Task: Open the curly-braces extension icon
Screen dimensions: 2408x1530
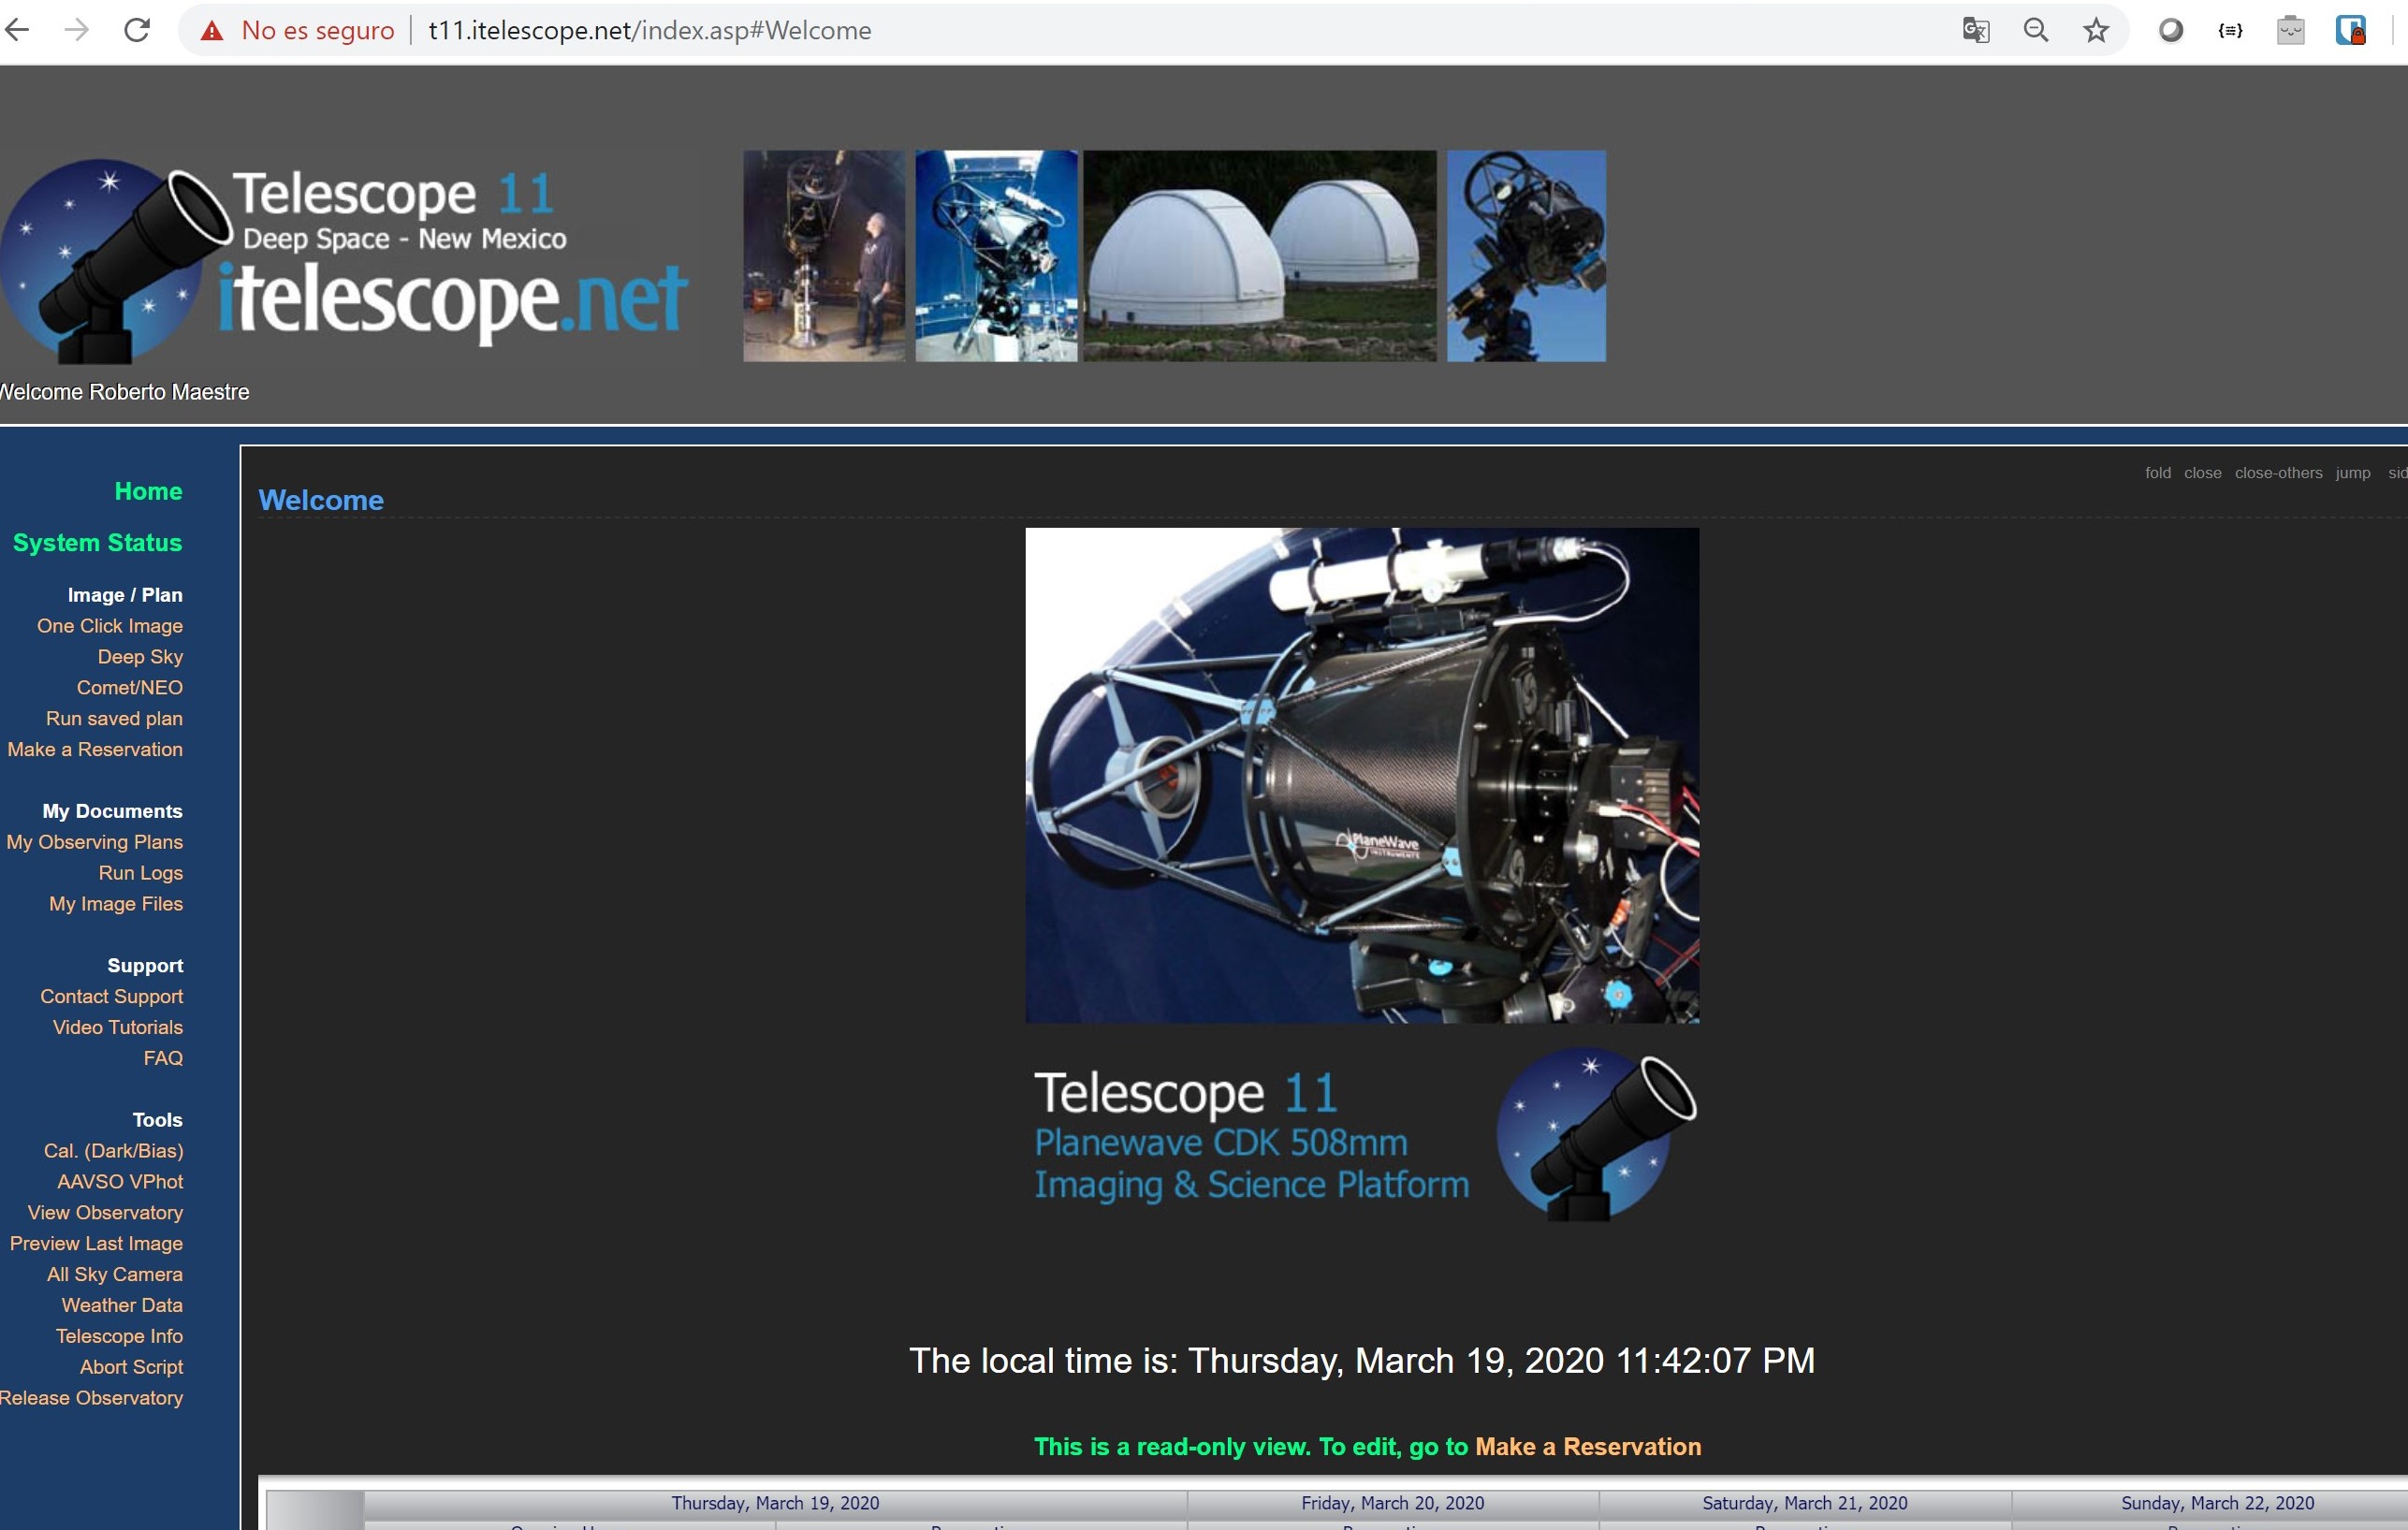Action: tap(2230, 30)
